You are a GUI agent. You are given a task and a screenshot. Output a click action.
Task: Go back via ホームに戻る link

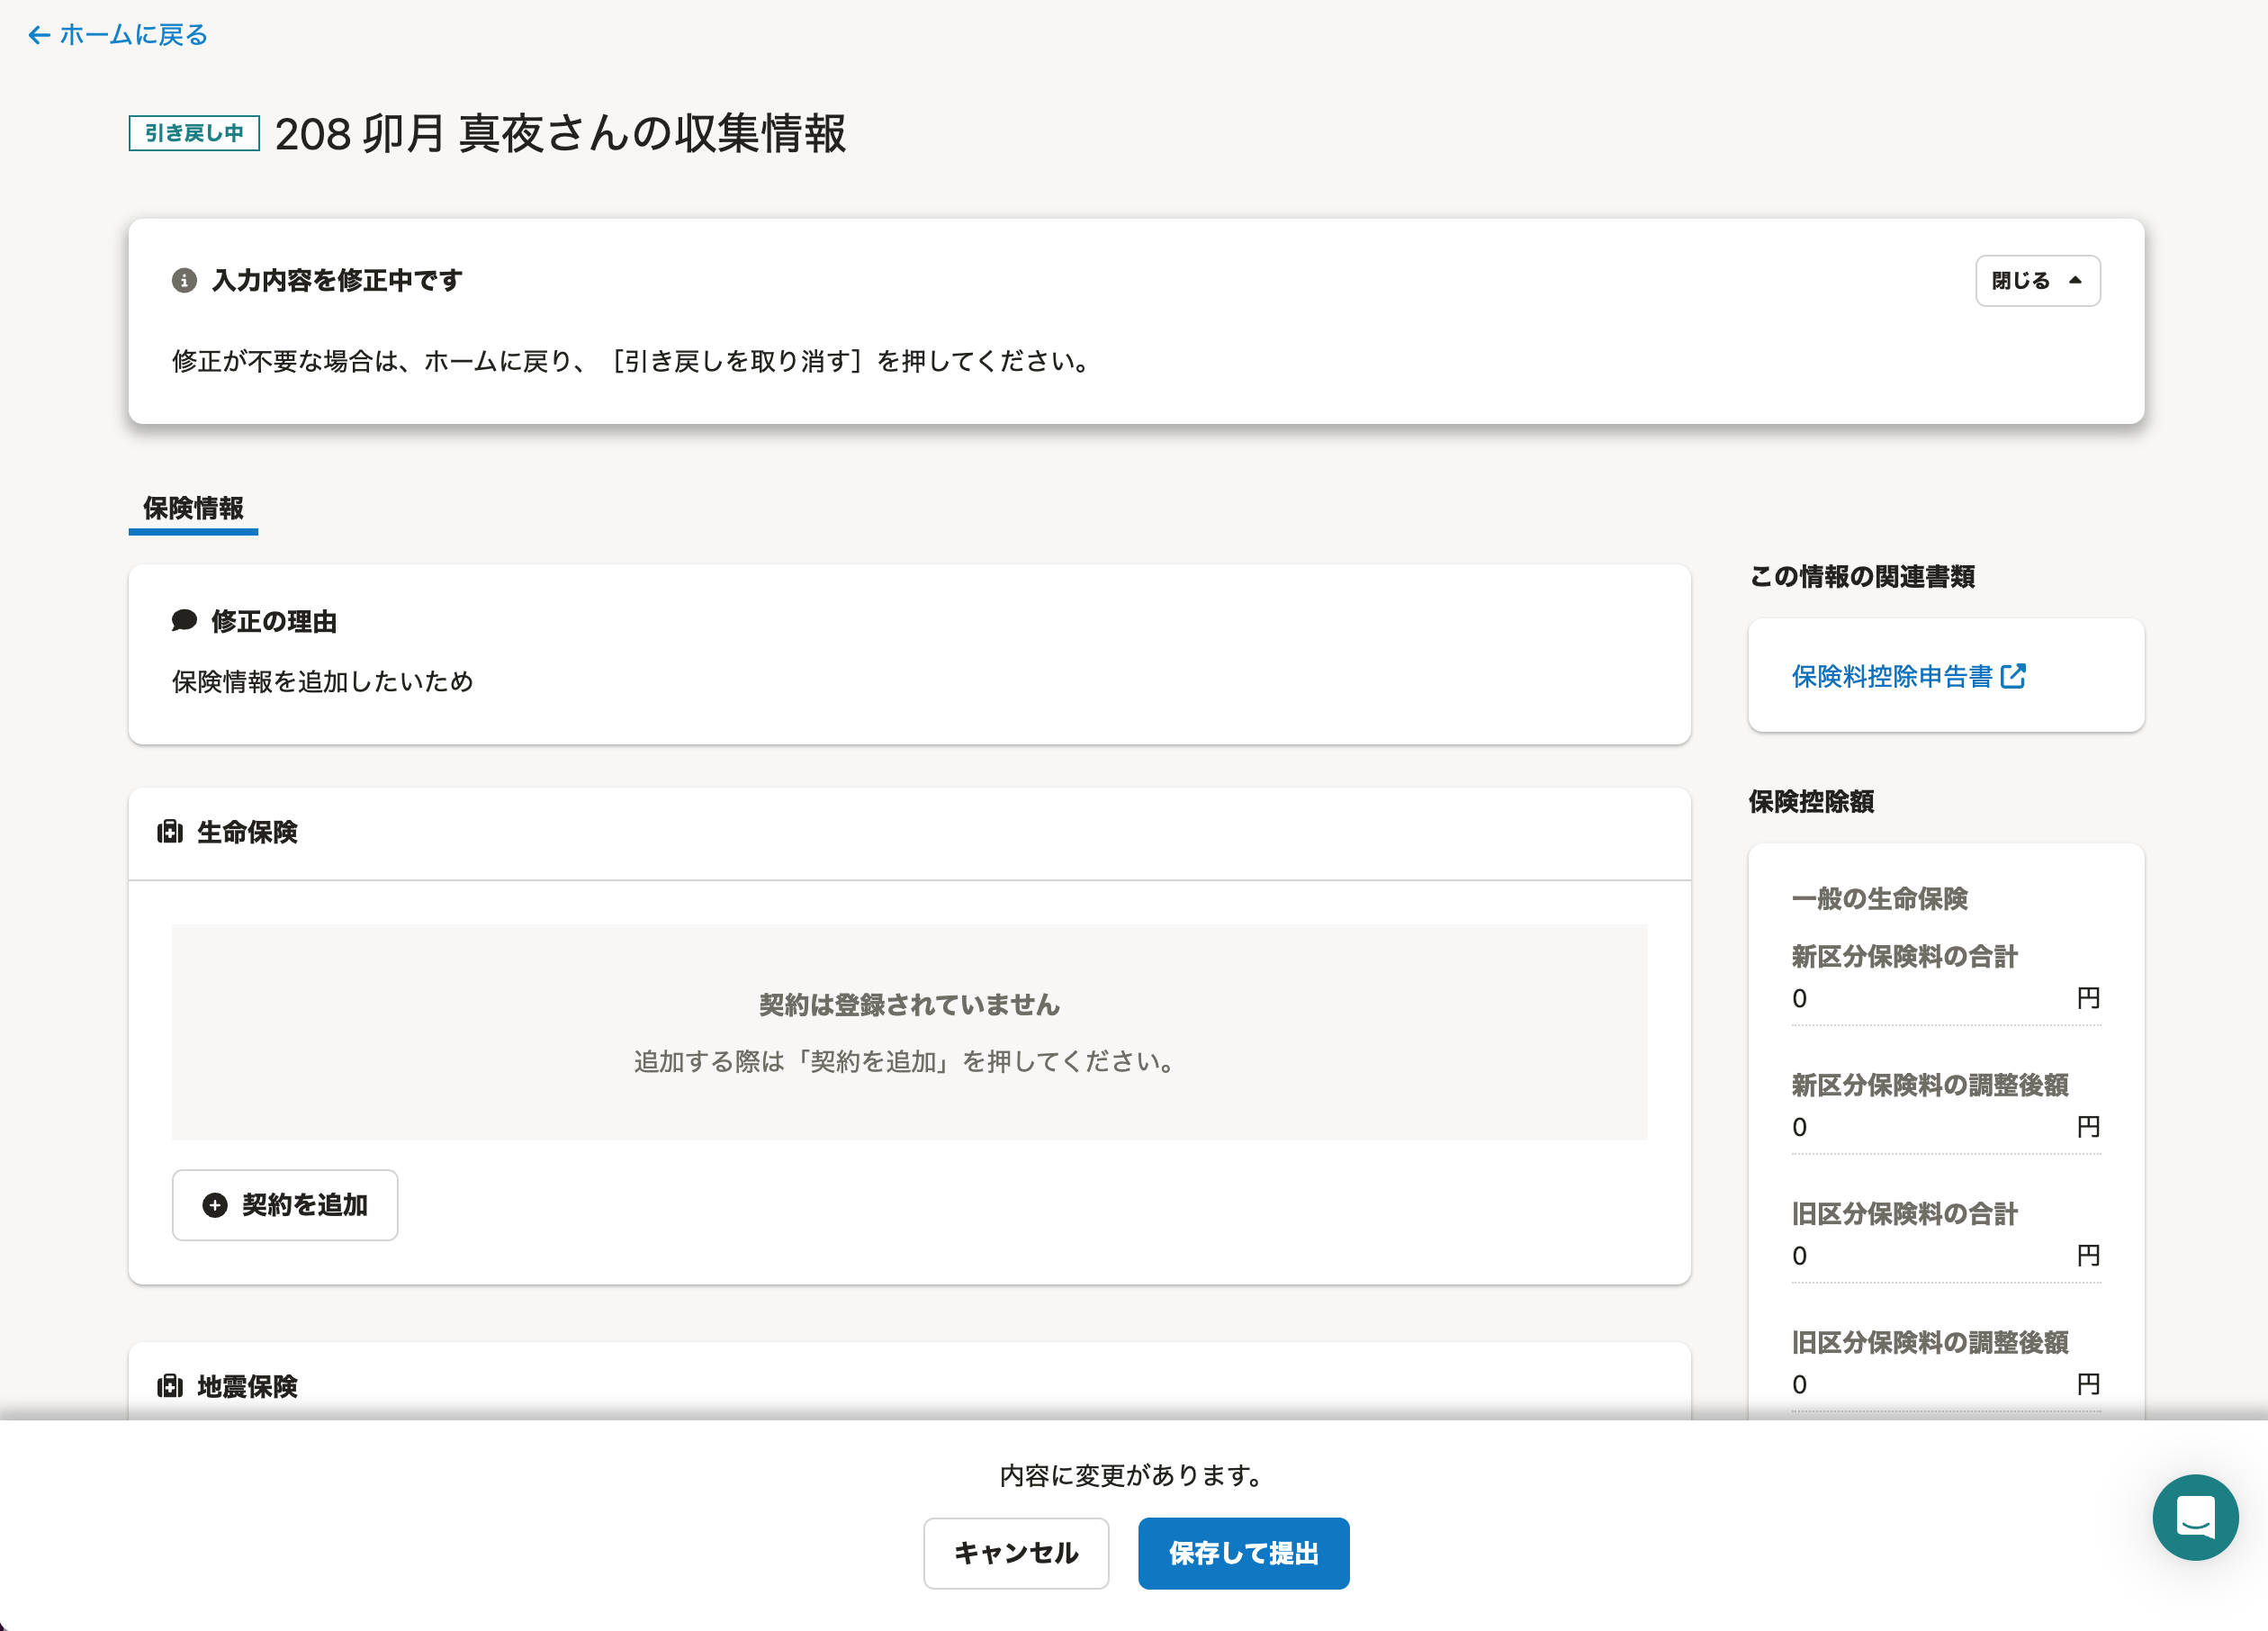coord(133,36)
